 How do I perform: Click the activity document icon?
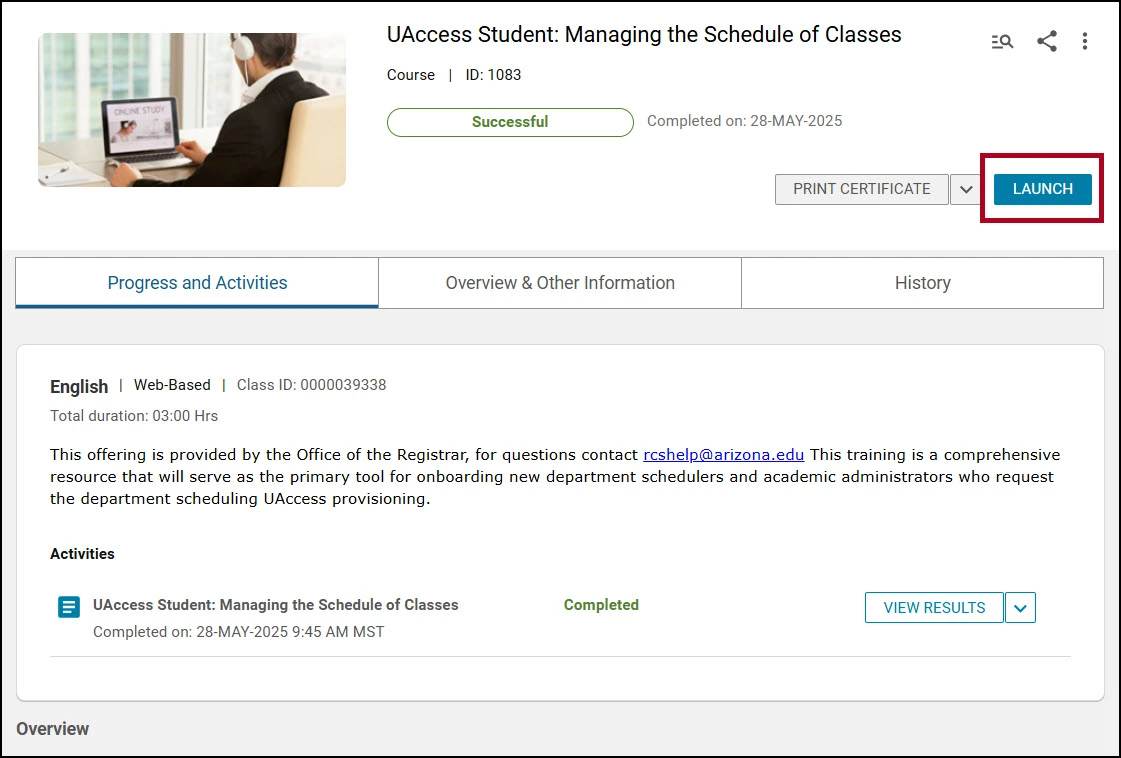[x=69, y=607]
